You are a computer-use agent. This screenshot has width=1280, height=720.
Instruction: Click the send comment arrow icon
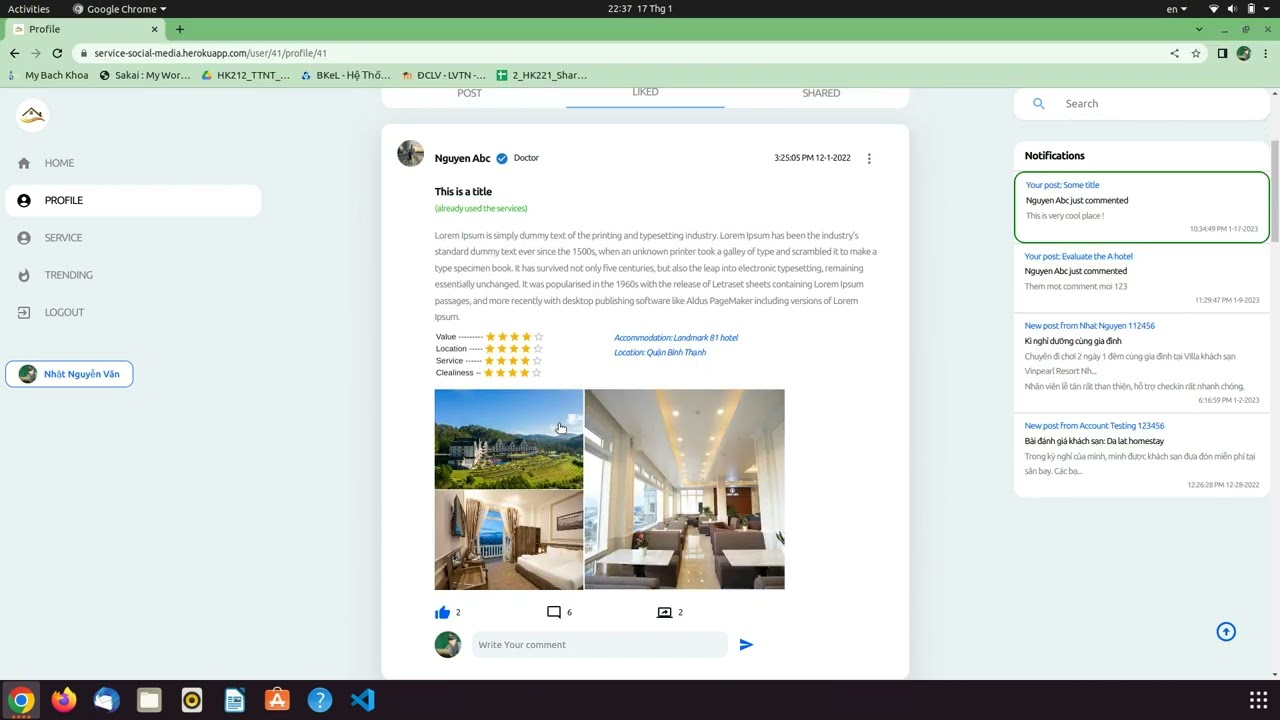(x=746, y=645)
